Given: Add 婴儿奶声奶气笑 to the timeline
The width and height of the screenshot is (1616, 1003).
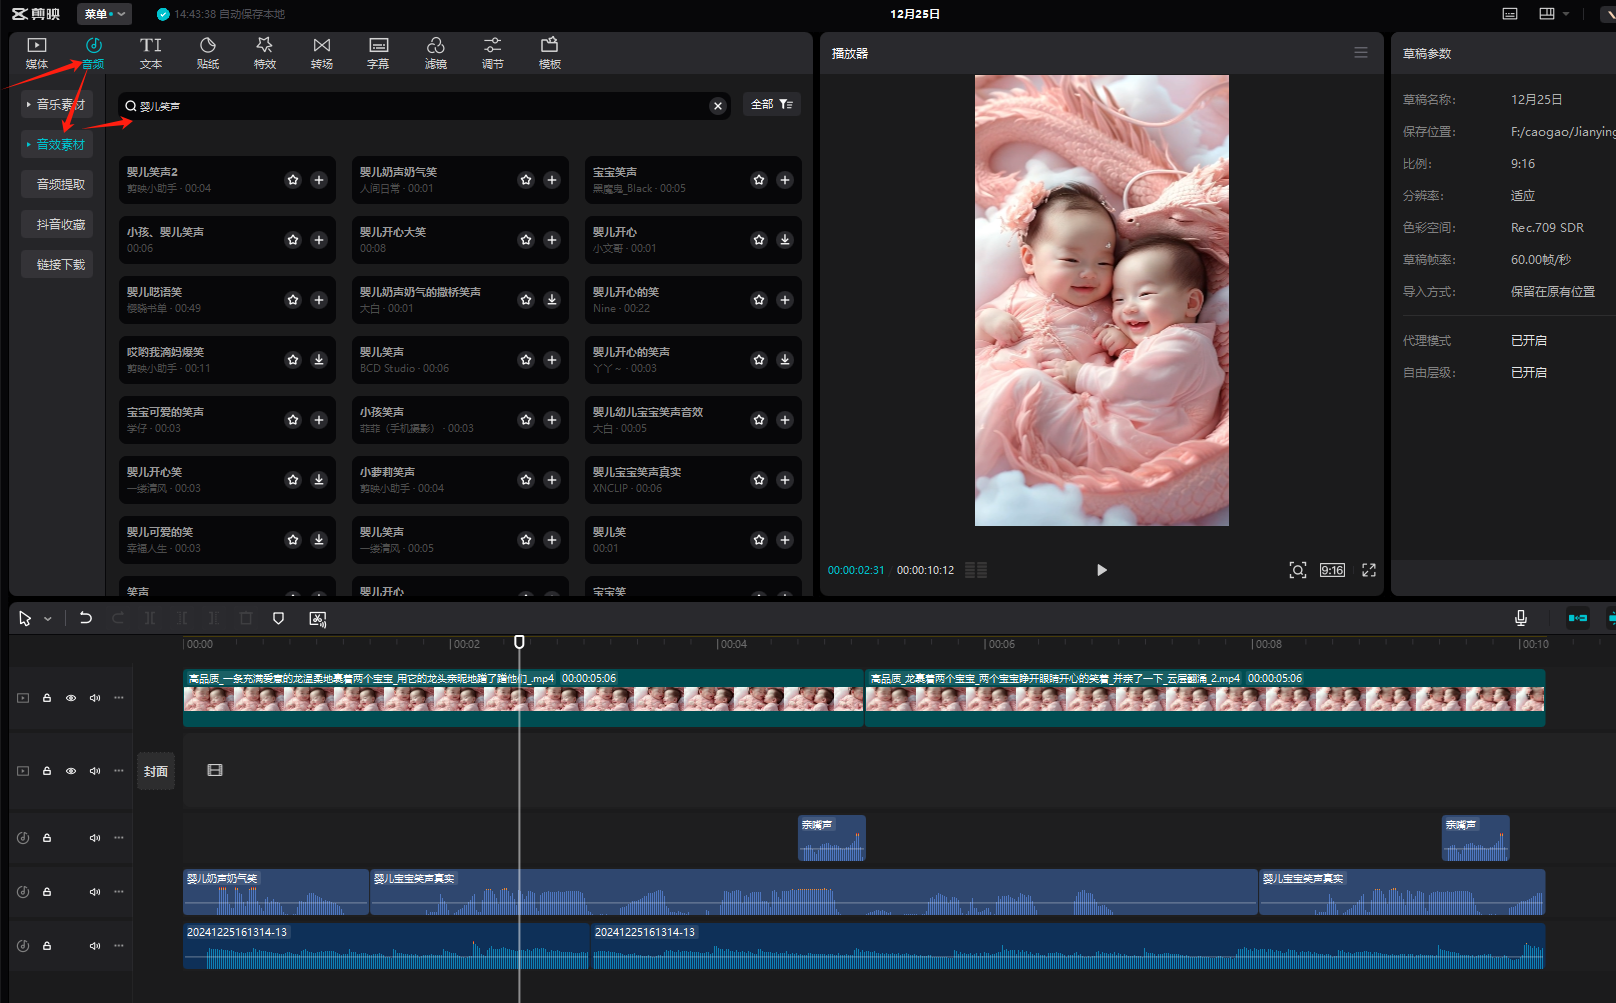Looking at the screenshot, I should point(551,180).
